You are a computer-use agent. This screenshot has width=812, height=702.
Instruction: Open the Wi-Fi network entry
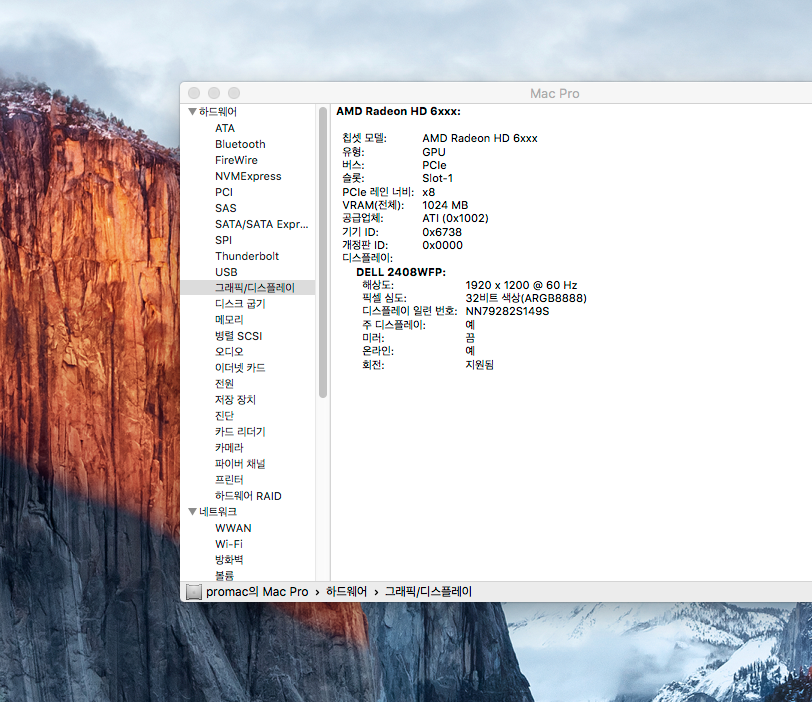[229, 544]
